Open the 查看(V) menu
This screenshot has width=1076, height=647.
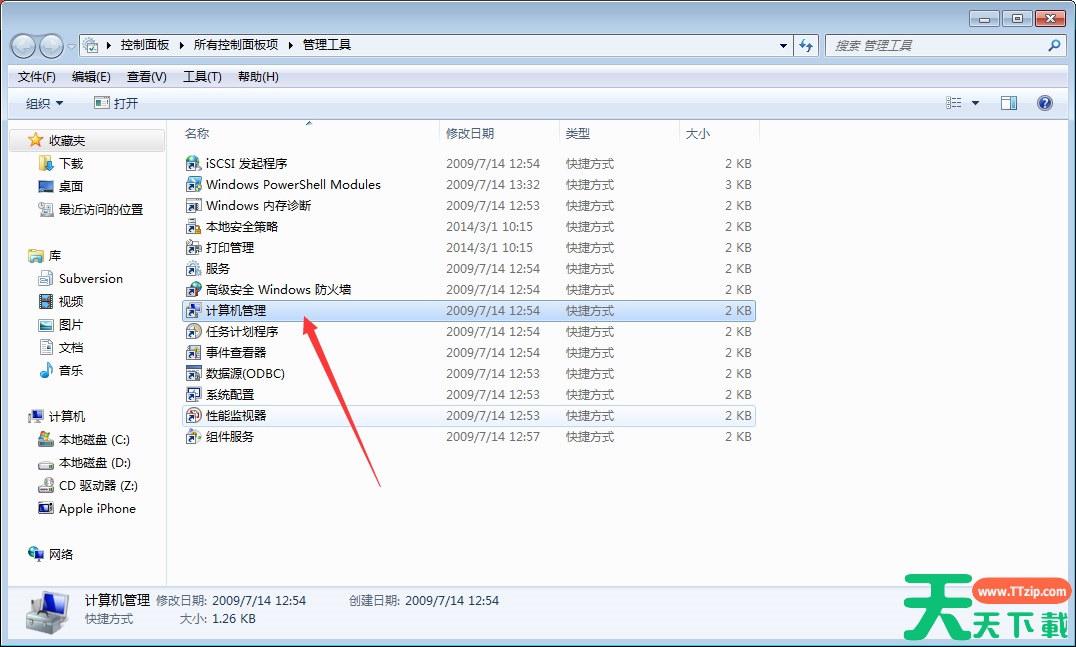(x=147, y=77)
